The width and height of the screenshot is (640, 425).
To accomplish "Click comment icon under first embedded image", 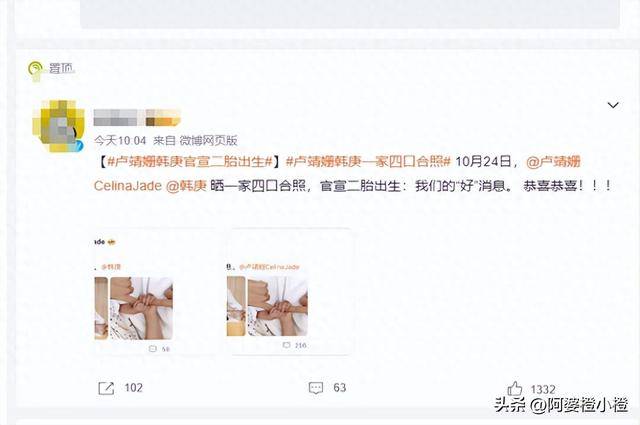I will pyautogui.click(x=153, y=349).
